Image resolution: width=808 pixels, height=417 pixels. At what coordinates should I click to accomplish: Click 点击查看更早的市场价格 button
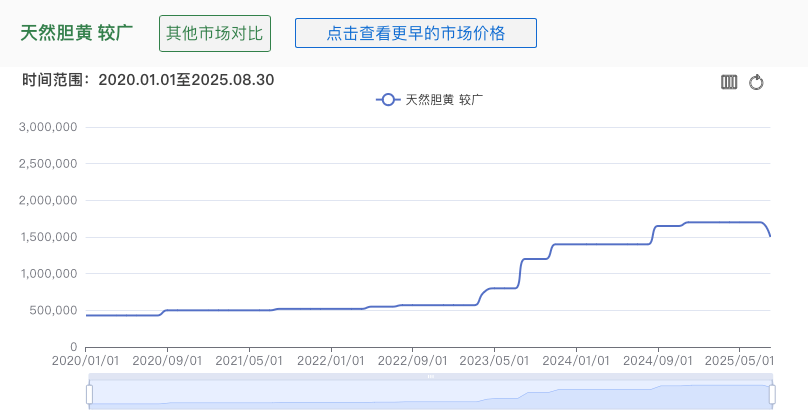pyautogui.click(x=416, y=33)
